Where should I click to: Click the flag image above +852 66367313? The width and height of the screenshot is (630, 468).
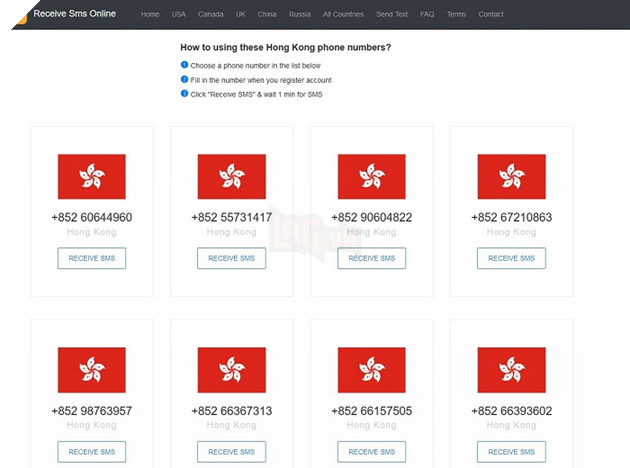click(231, 370)
